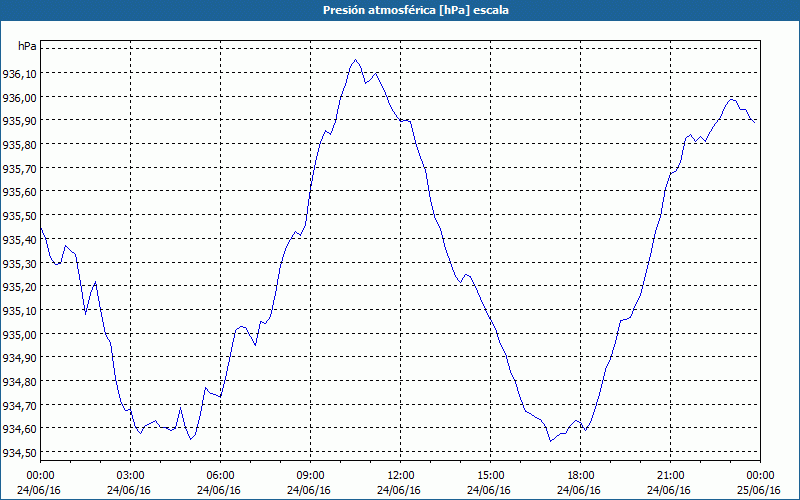This screenshot has height=500, width=800.
Task: Select the 935,20 y-axis value
Action: 19,287
